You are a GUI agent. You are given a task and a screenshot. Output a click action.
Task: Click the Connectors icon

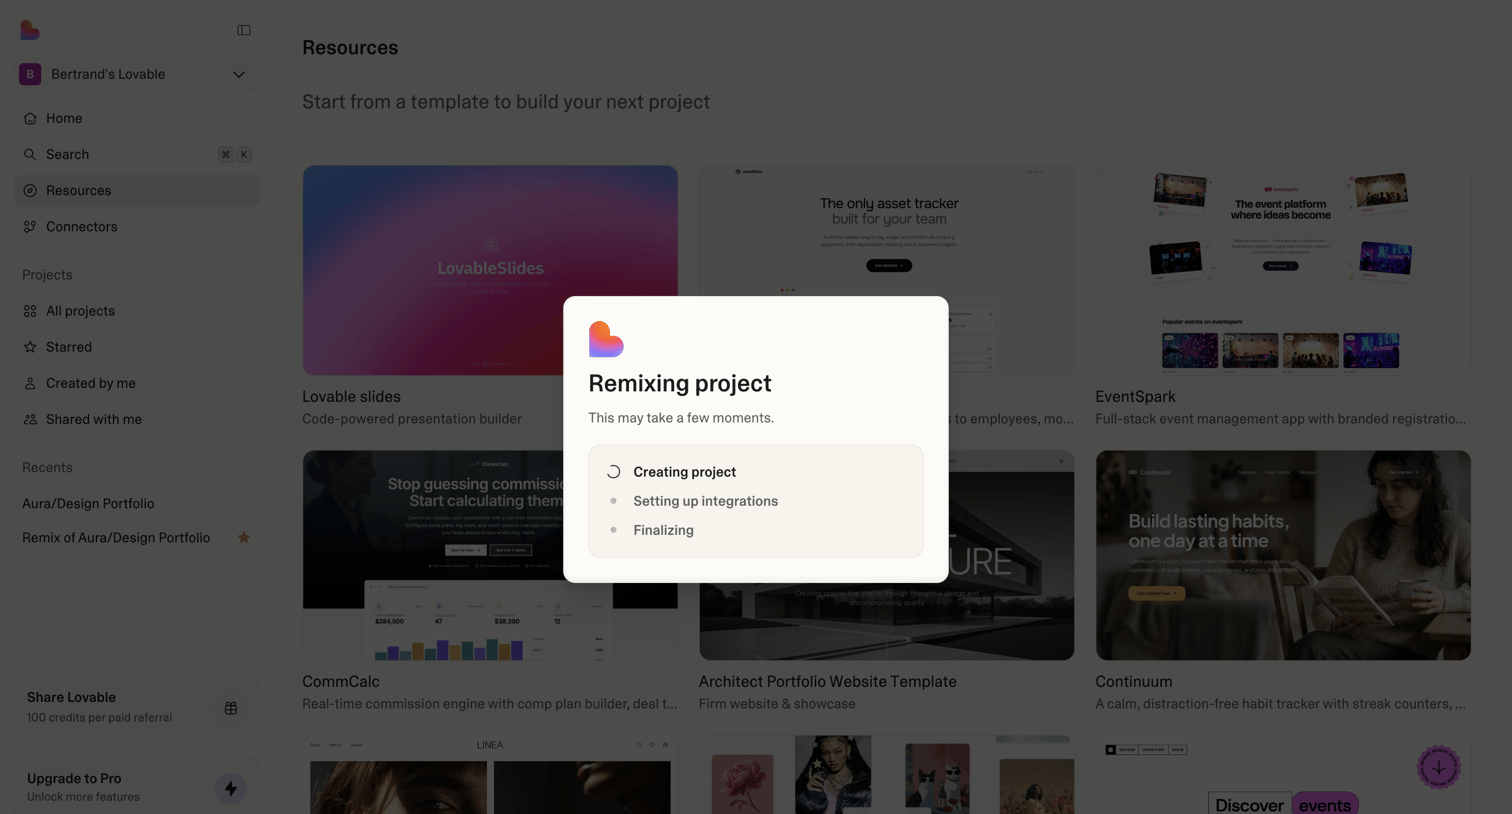[30, 227]
